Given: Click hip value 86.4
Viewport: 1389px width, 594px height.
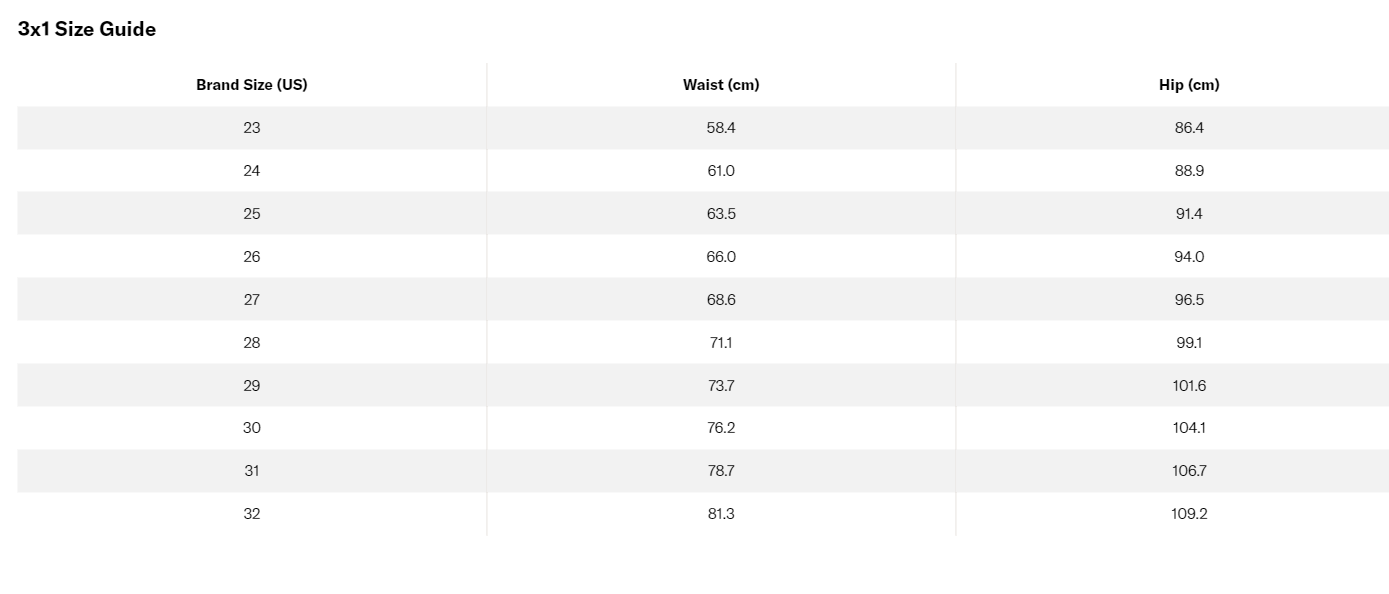Looking at the screenshot, I should 1189,128.
